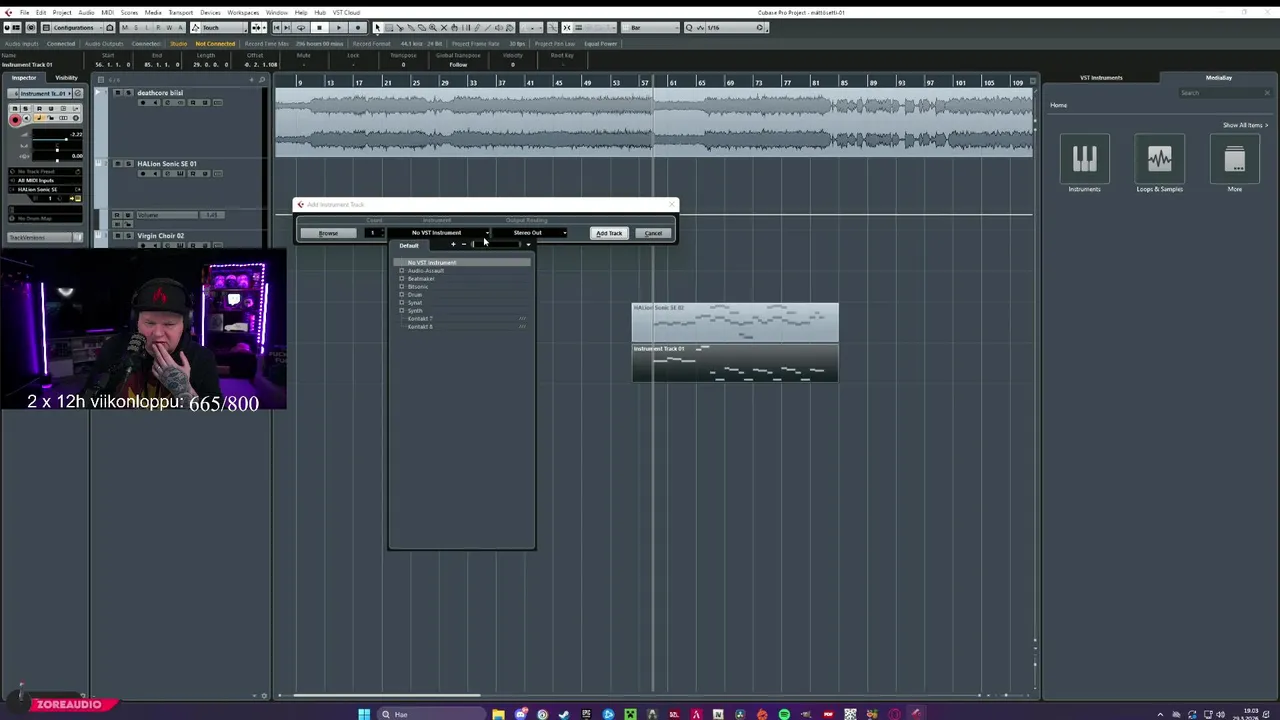Click the Windows taskbar search box
This screenshot has width=1280, height=720.
click(x=430, y=714)
